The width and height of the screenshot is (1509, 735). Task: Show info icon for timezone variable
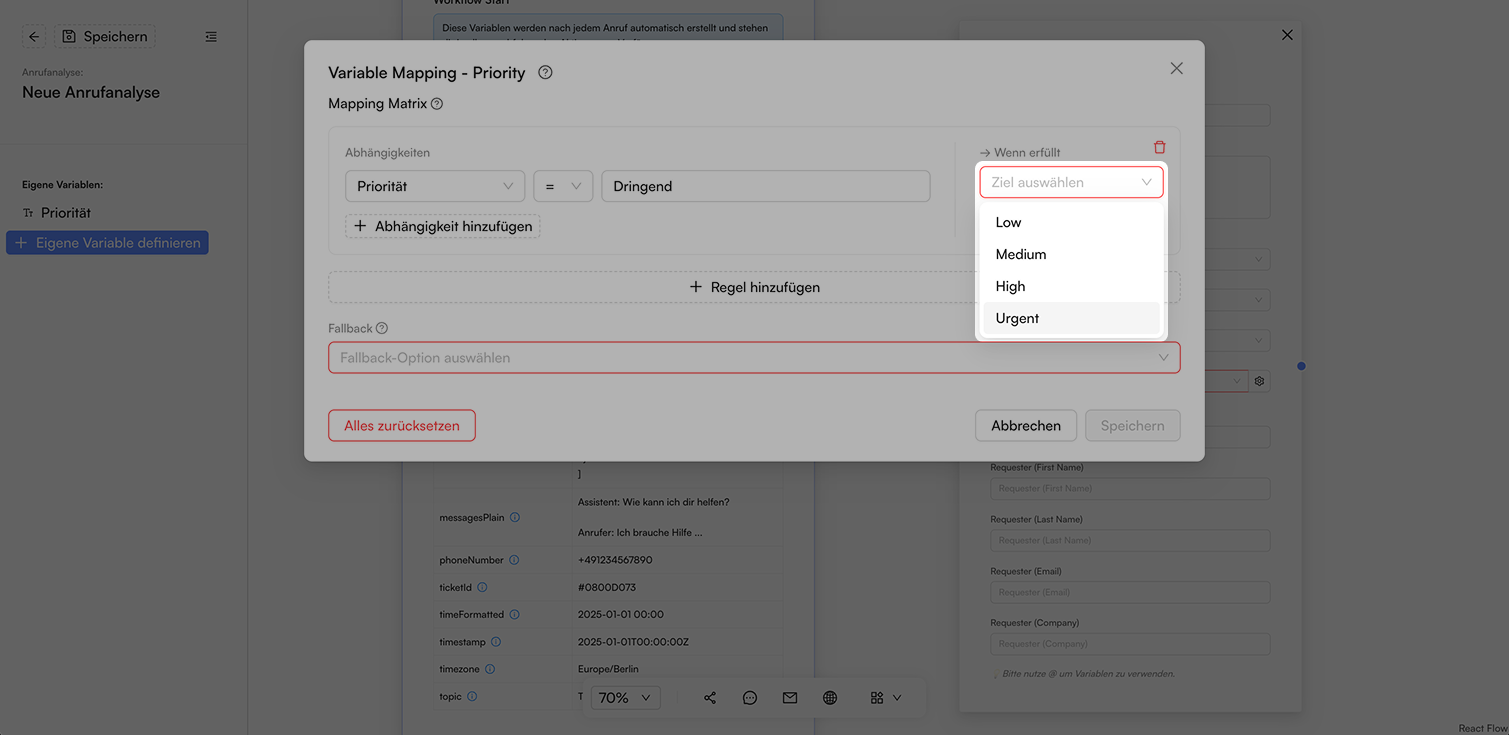pyautogui.click(x=490, y=669)
